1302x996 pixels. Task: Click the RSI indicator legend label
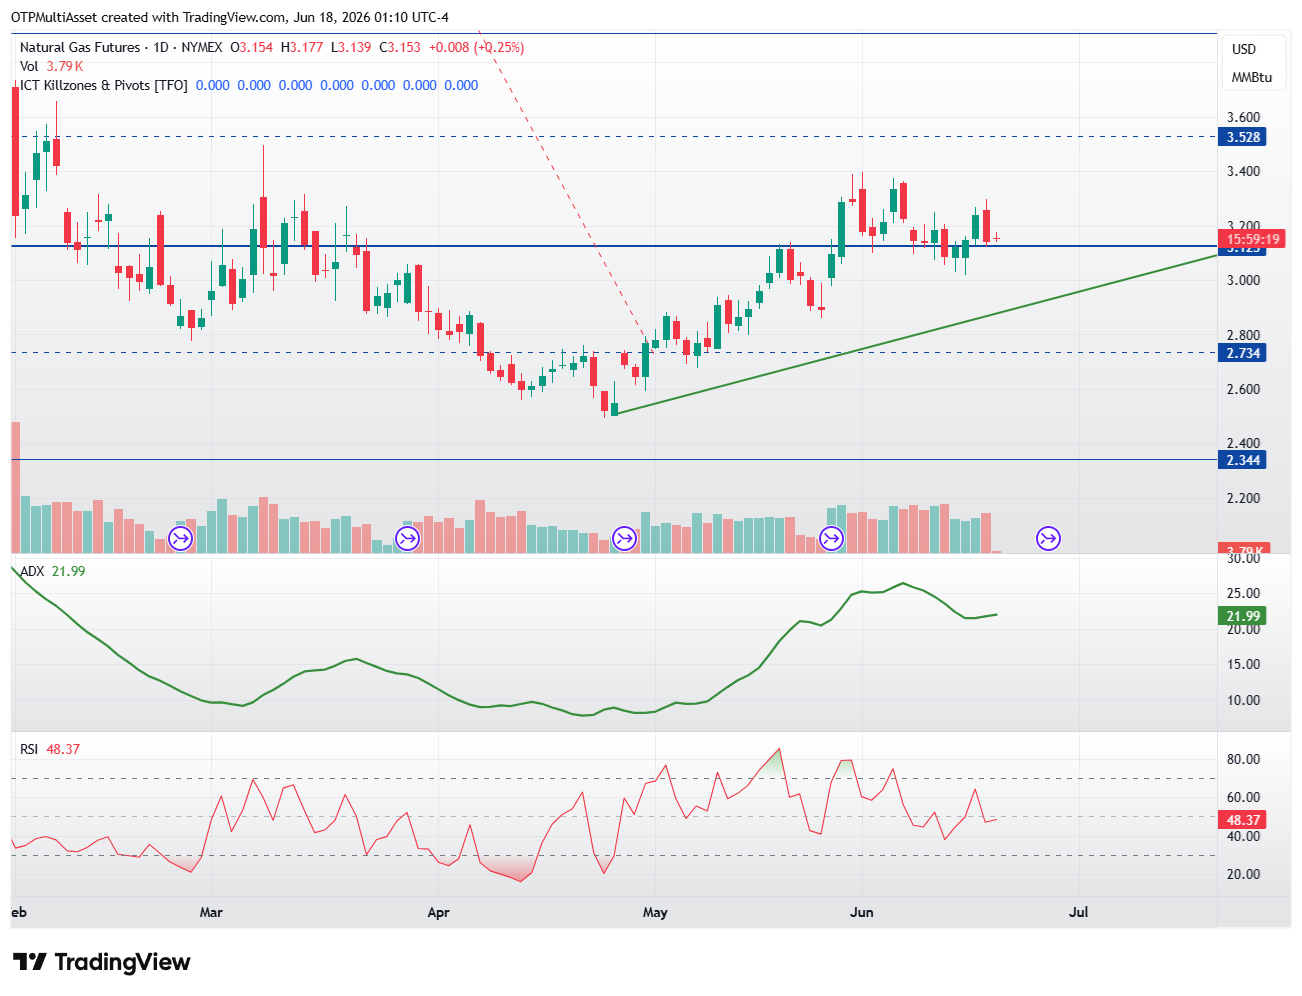point(29,749)
